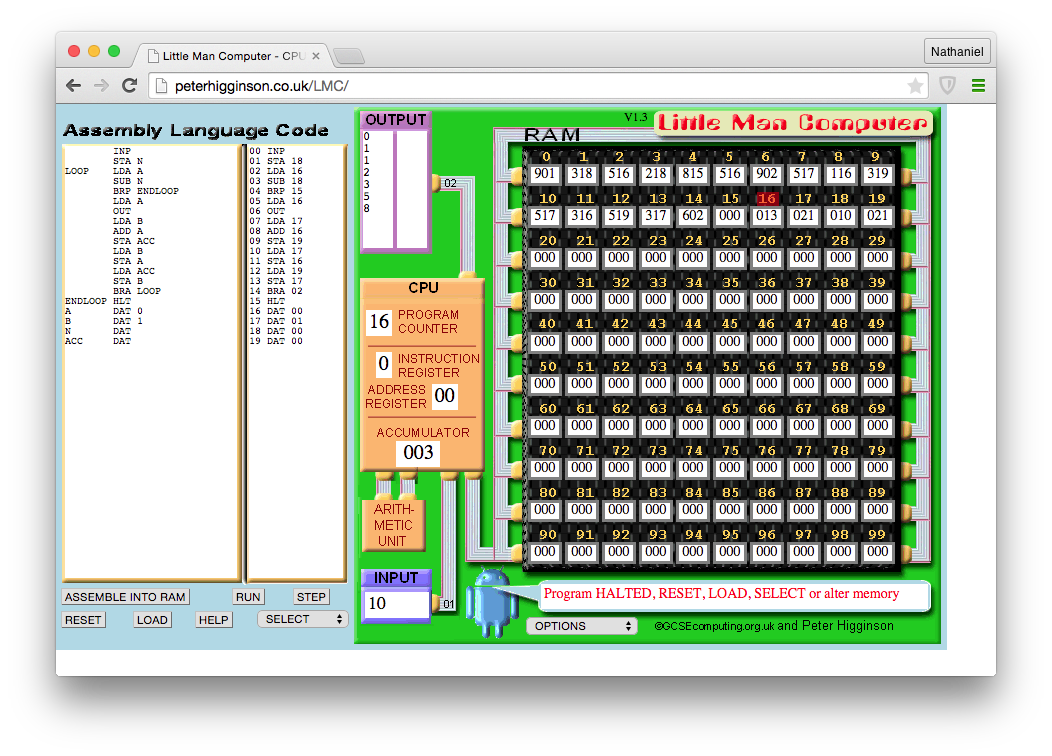Hit the RESET button

click(83, 620)
